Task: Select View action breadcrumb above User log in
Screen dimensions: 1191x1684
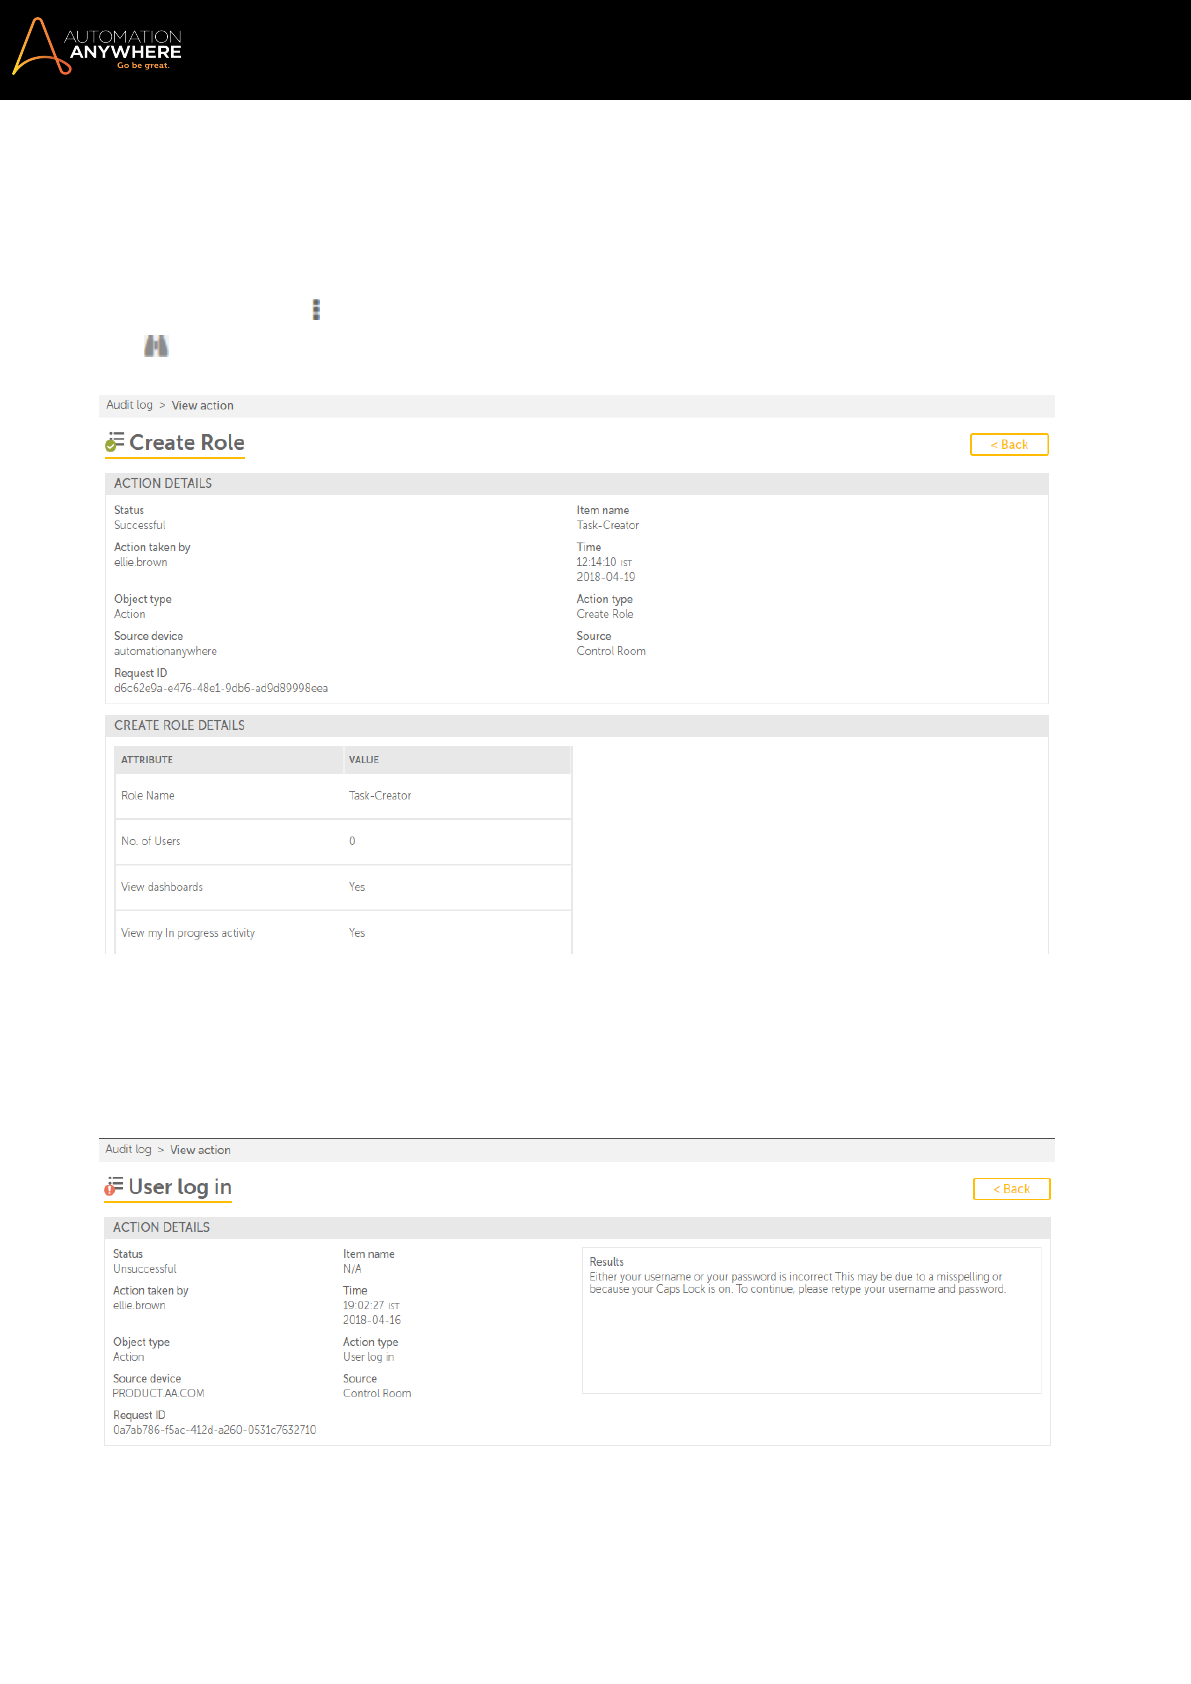Action: [x=200, y=1150]
